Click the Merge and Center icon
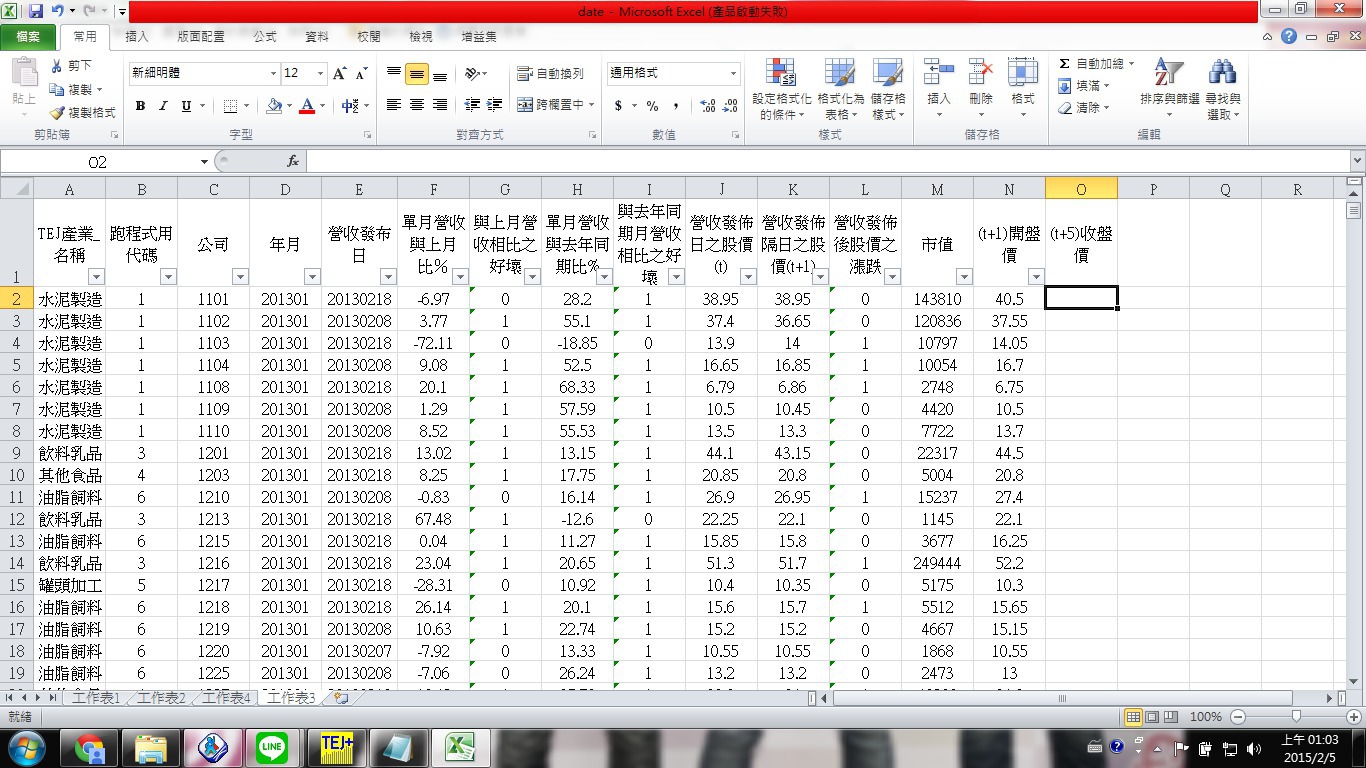 point(549,105)
